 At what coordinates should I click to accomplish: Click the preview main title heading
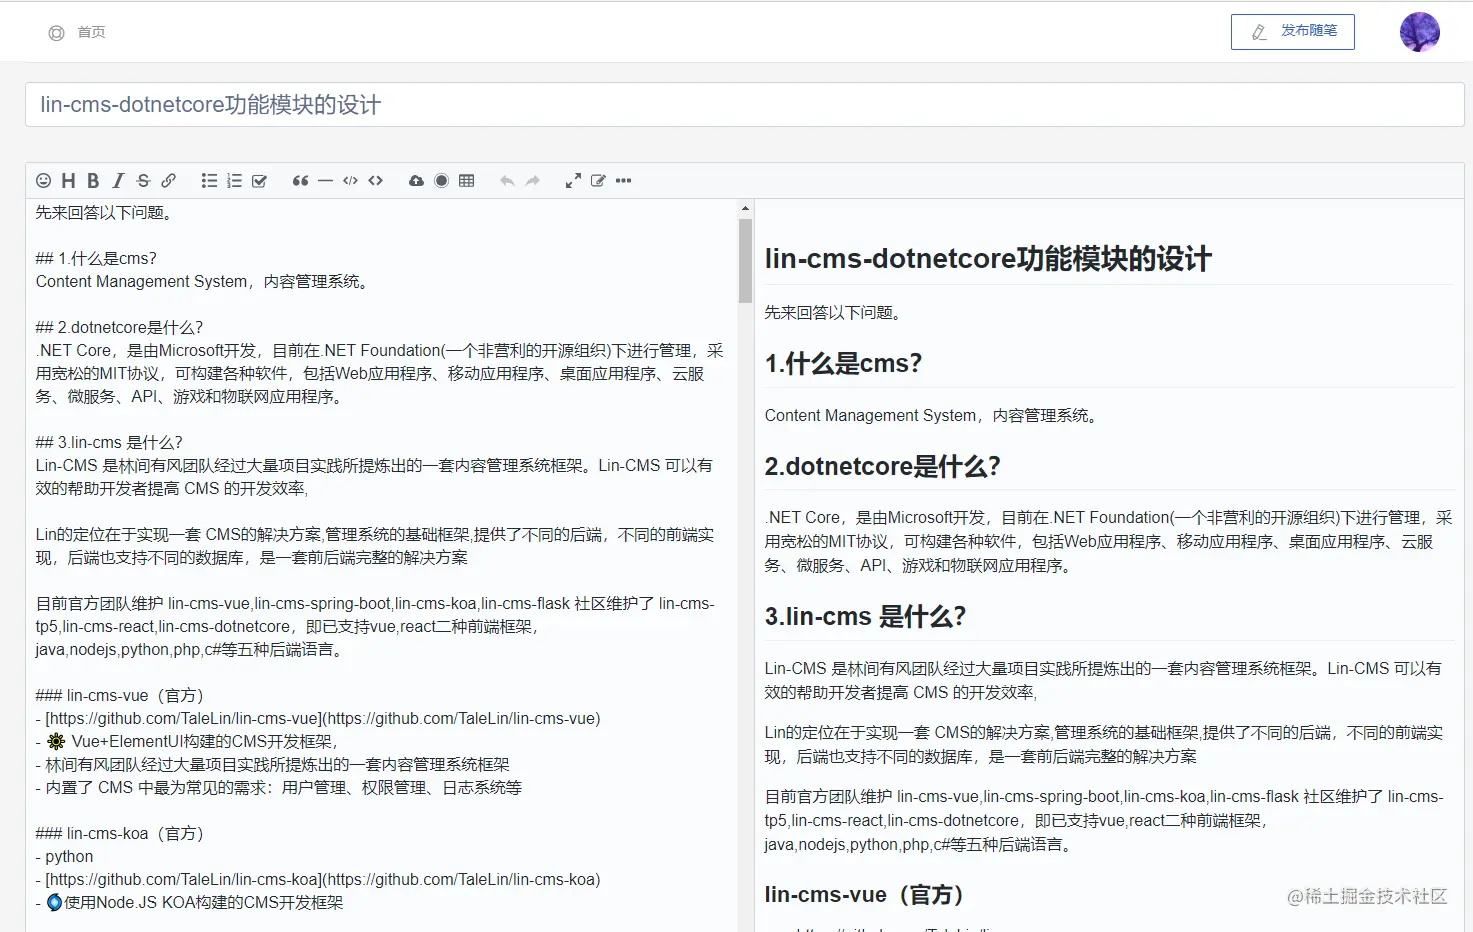(x=988, y=259)
